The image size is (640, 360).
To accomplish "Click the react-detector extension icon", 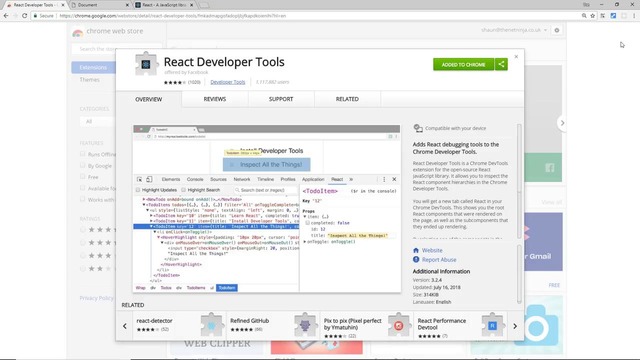I will click(212, 325).
